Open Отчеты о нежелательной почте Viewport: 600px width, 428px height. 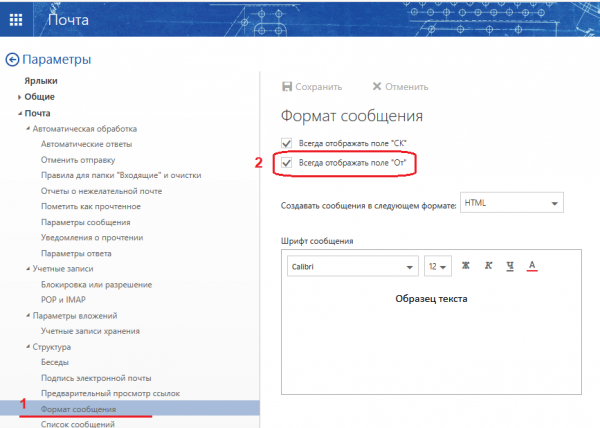pos(101,191)
